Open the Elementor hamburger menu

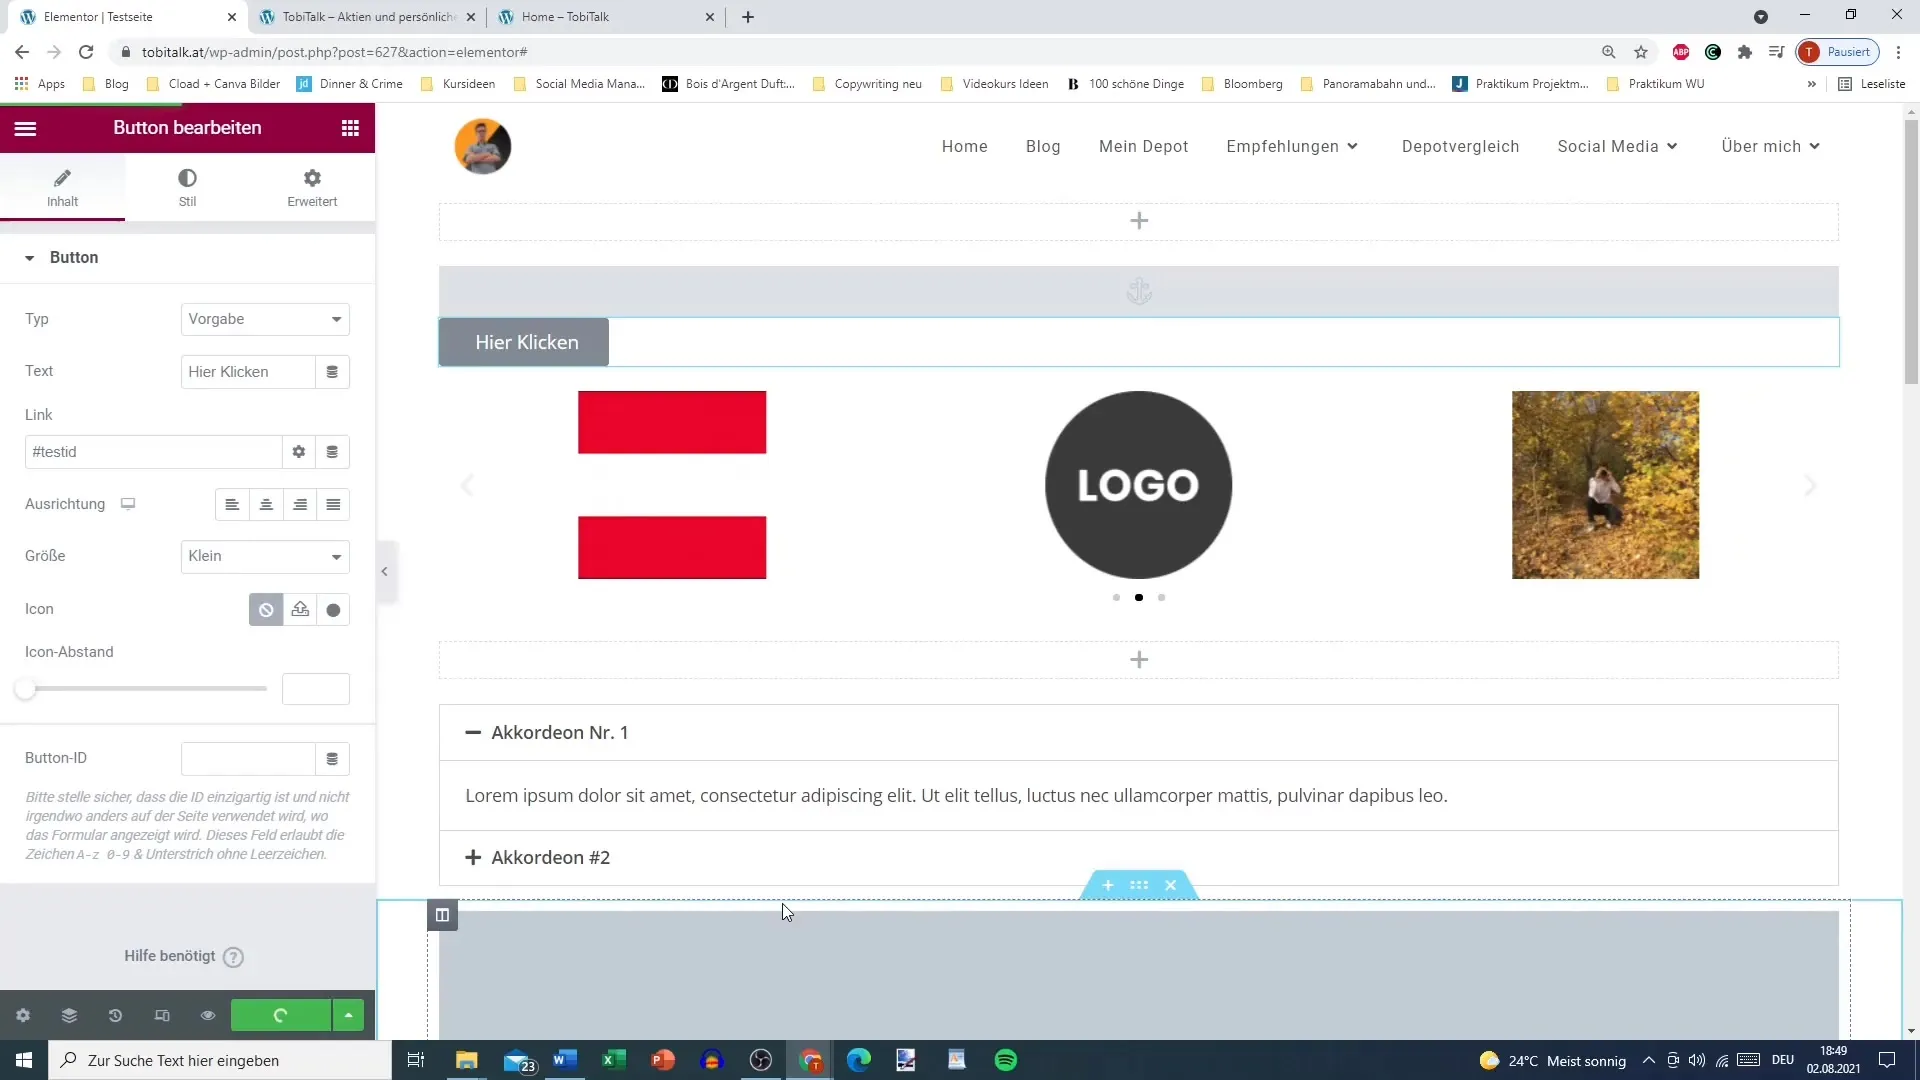tap(25, 128)
